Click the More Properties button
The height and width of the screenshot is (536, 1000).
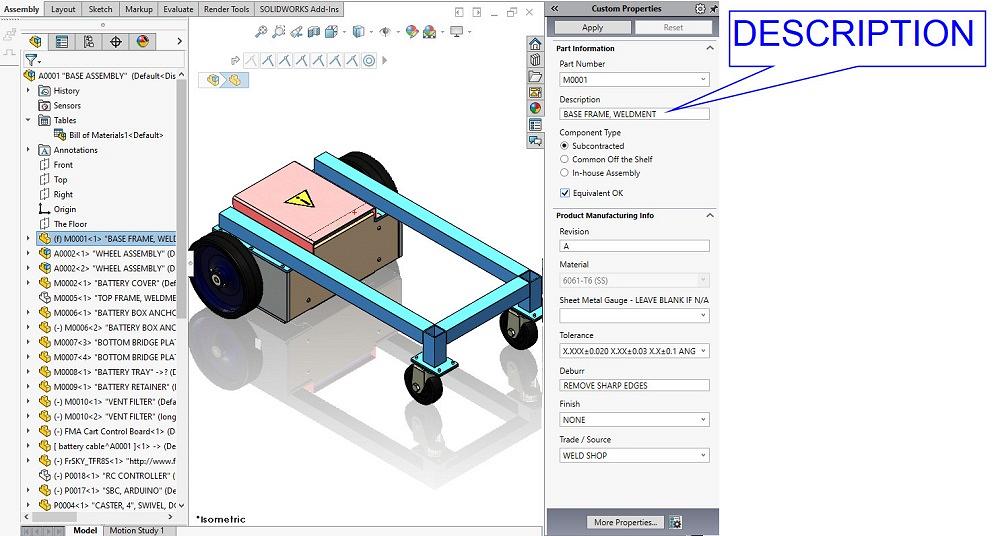626,523
